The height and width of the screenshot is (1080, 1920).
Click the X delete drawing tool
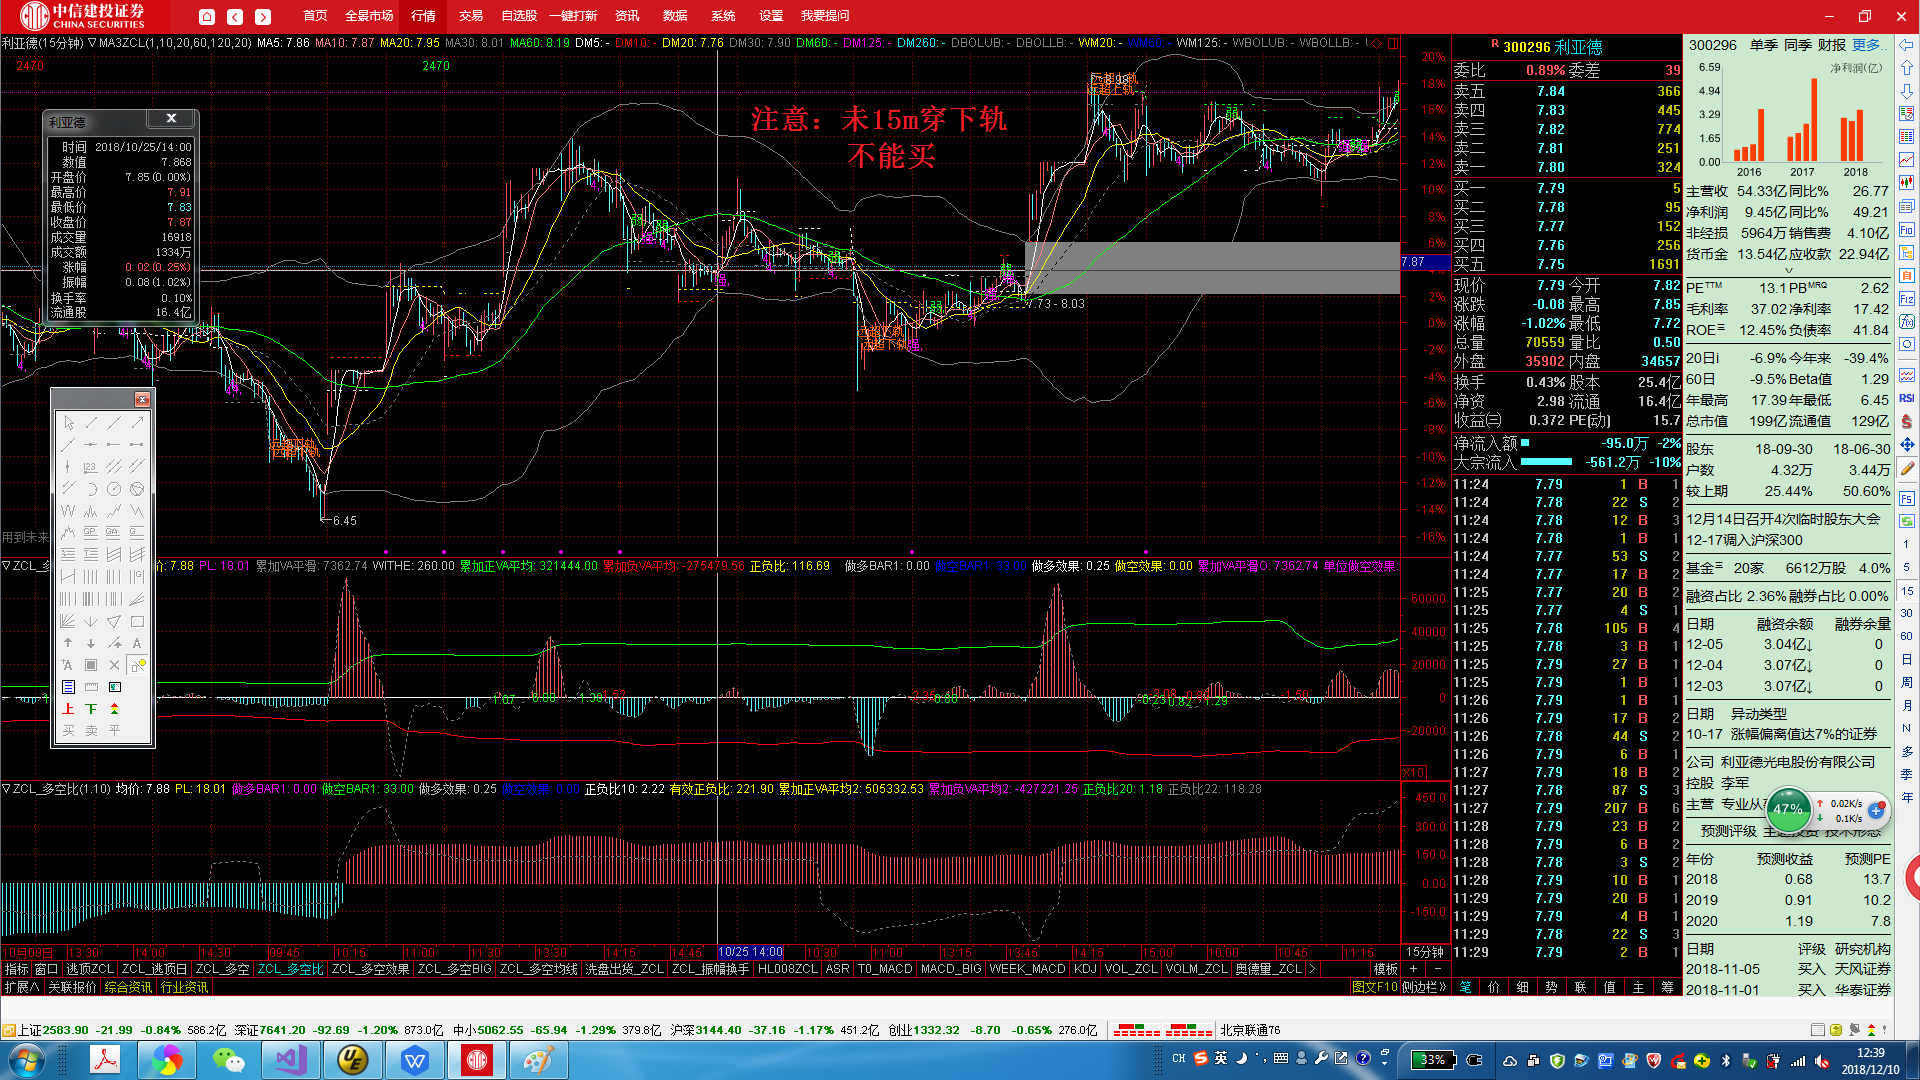[114, 665]
